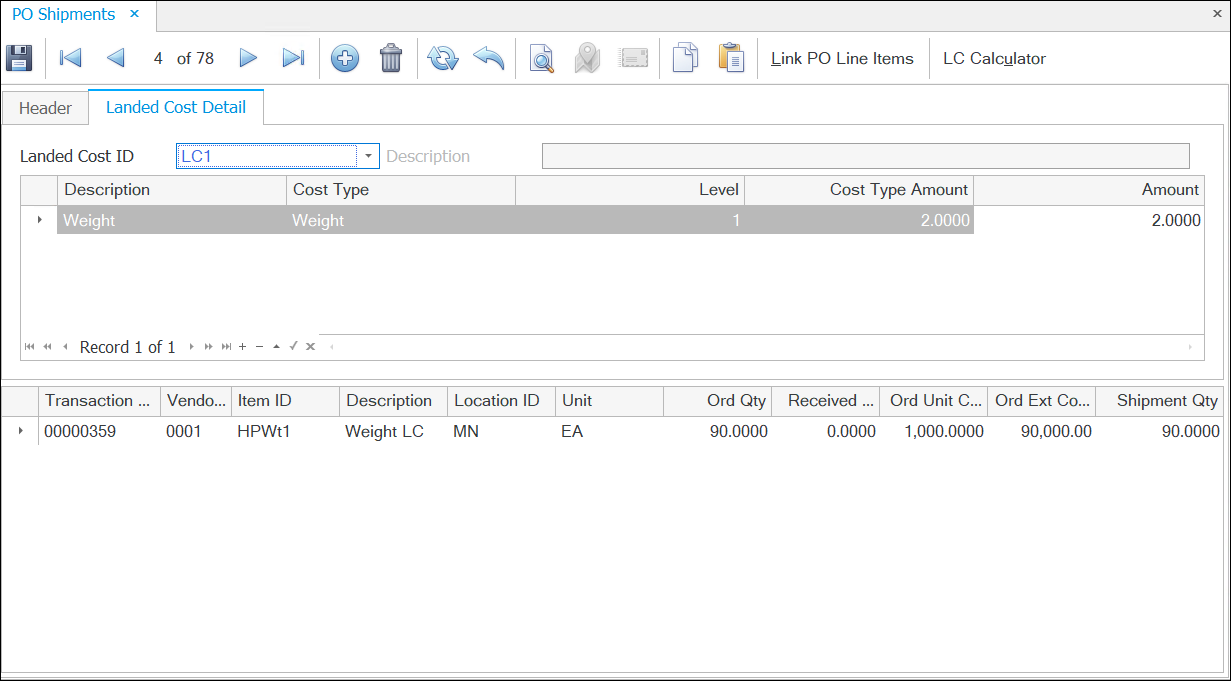Delete record using trash can icon
This screenshot has width=1231, height=681.
tap(391, 58)
